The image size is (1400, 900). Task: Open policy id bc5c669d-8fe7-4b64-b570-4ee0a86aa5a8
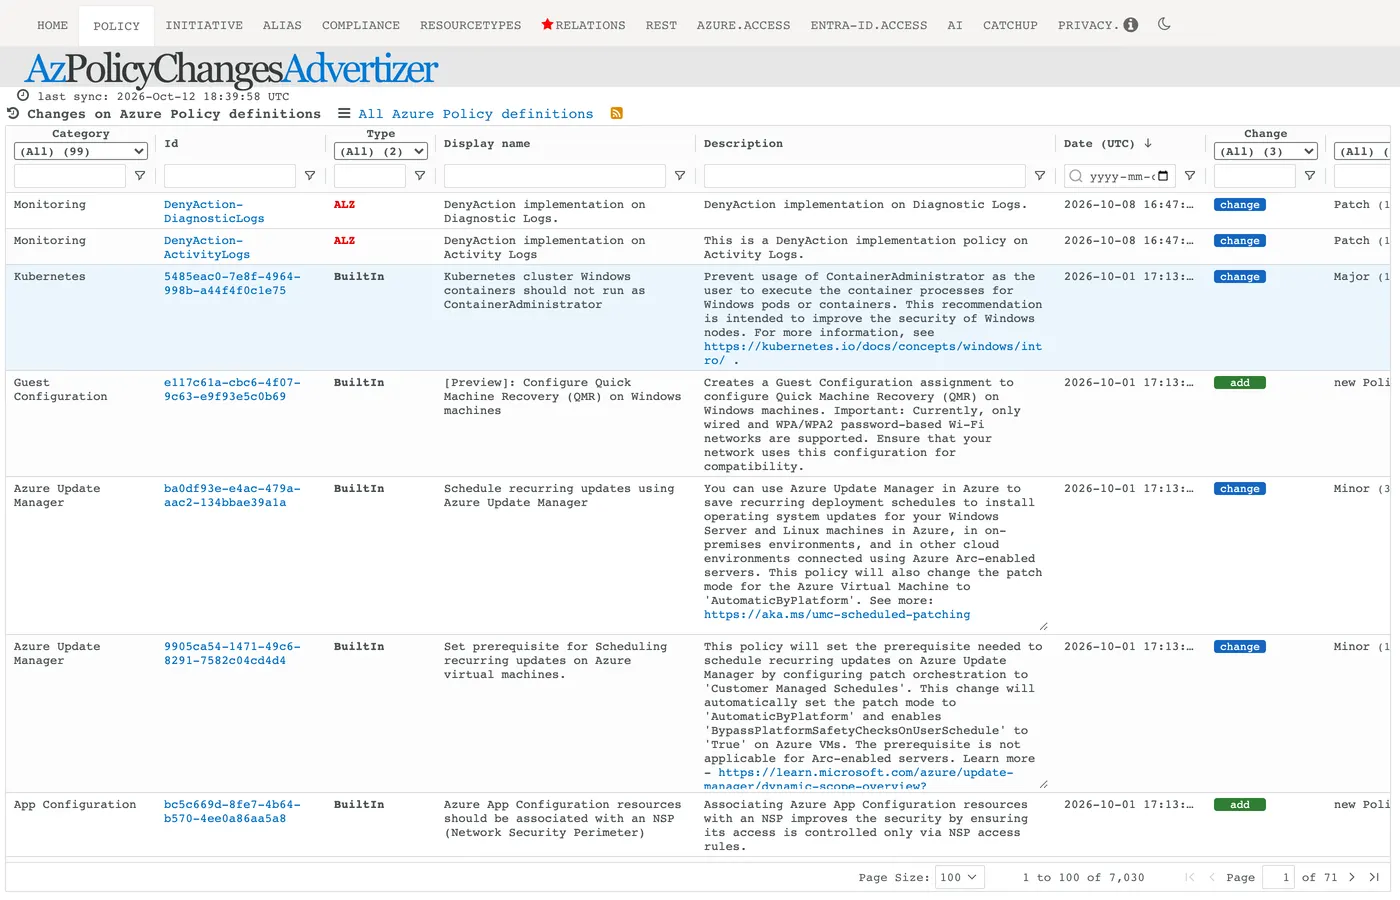[x=232, y=811]
